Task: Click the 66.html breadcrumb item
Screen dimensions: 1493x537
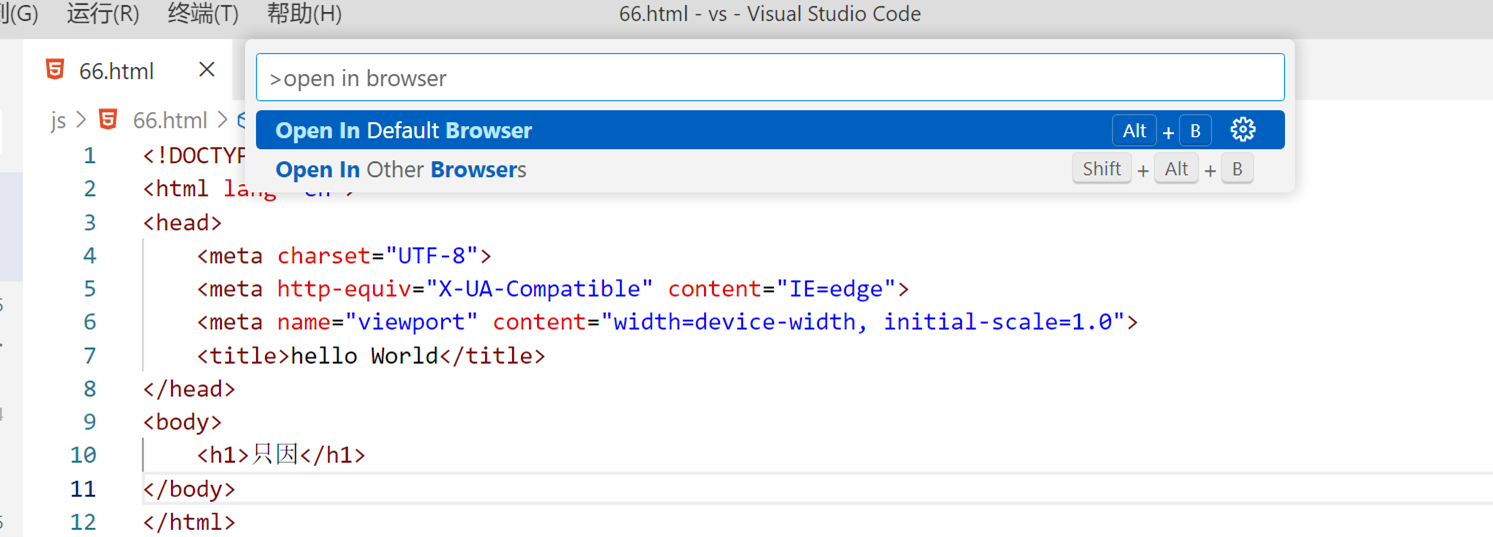Action: tap(170, 121)
